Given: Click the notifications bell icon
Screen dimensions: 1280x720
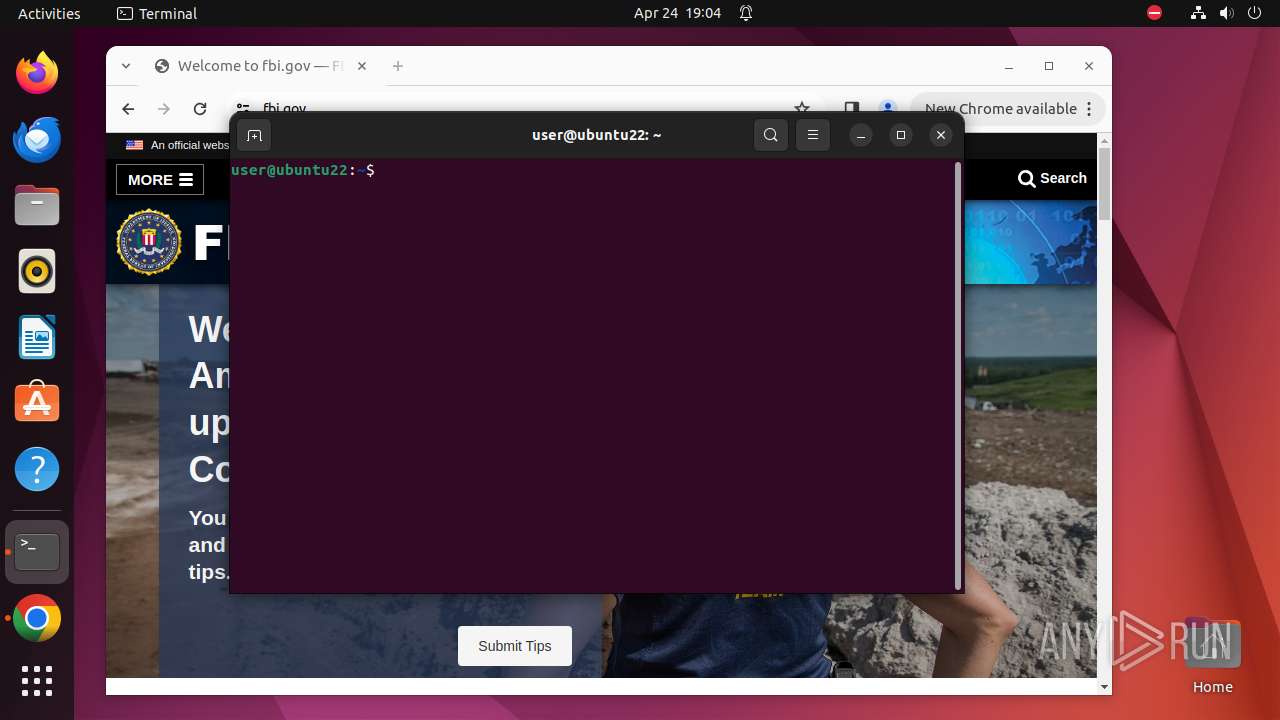Looking at the screenshot, I should [x=746, y=14].
